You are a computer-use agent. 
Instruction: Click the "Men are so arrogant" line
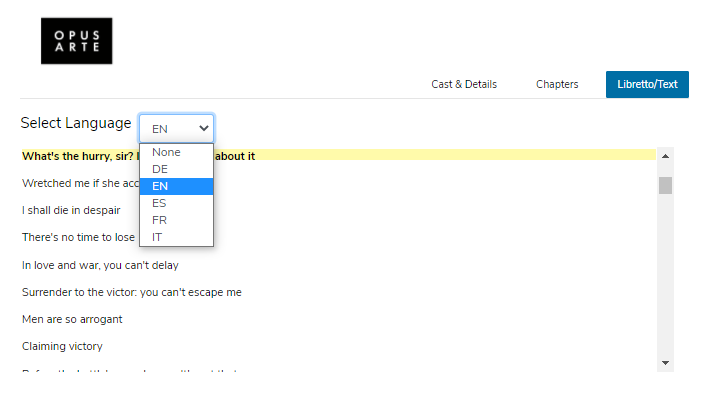tap(71, 319)
